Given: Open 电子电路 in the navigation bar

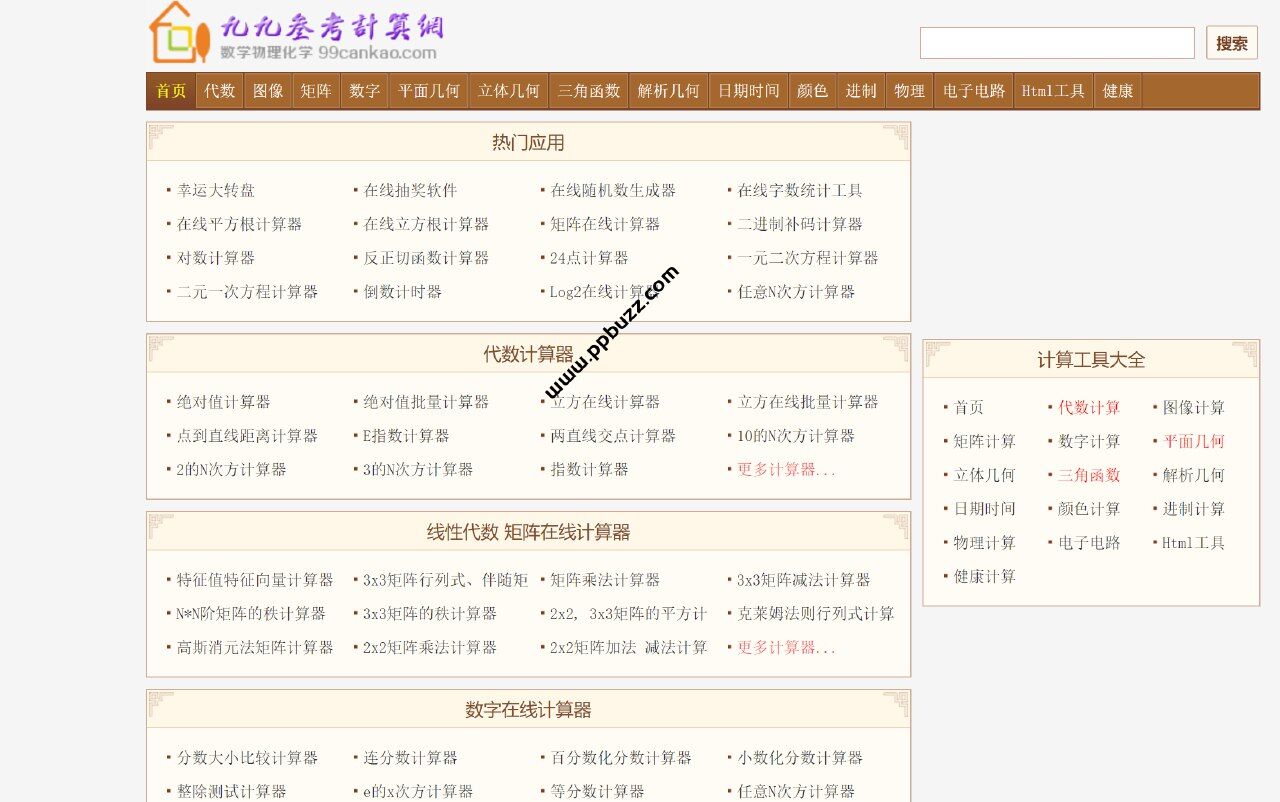Looking at the screenshot, I should pyautogui.click(x=974, y=91).
